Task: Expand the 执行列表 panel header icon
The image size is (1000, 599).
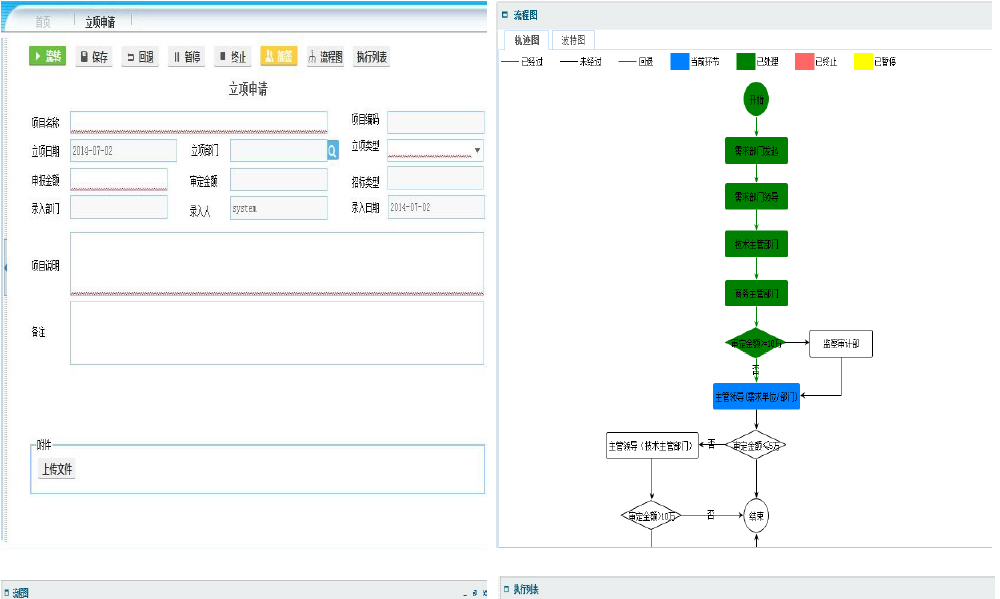Action: click(506, 589)
